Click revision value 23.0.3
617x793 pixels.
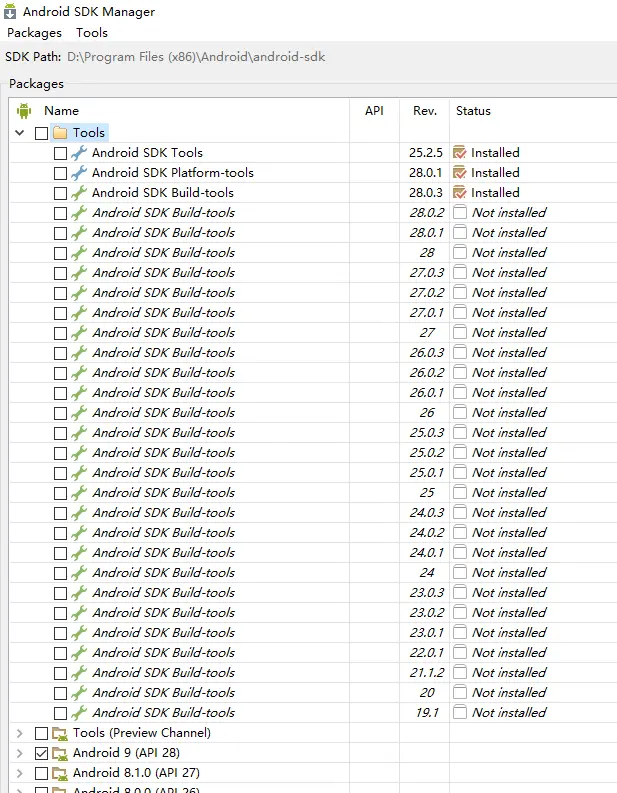tap(427, 592)
